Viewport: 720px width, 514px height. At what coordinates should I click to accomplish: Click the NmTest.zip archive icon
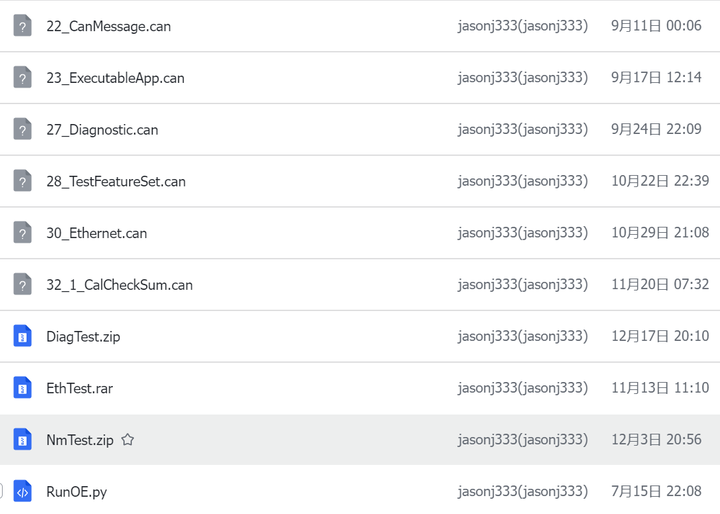[22, 440]
